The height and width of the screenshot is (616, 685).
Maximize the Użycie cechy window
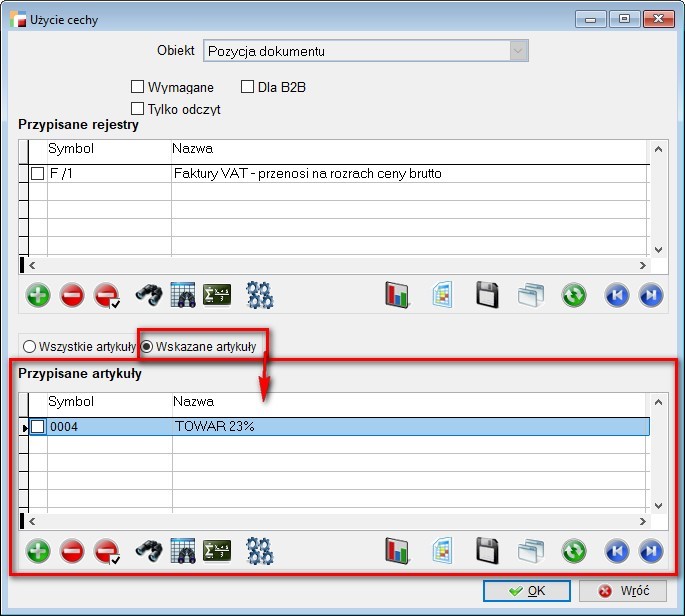tap(625, 19)
